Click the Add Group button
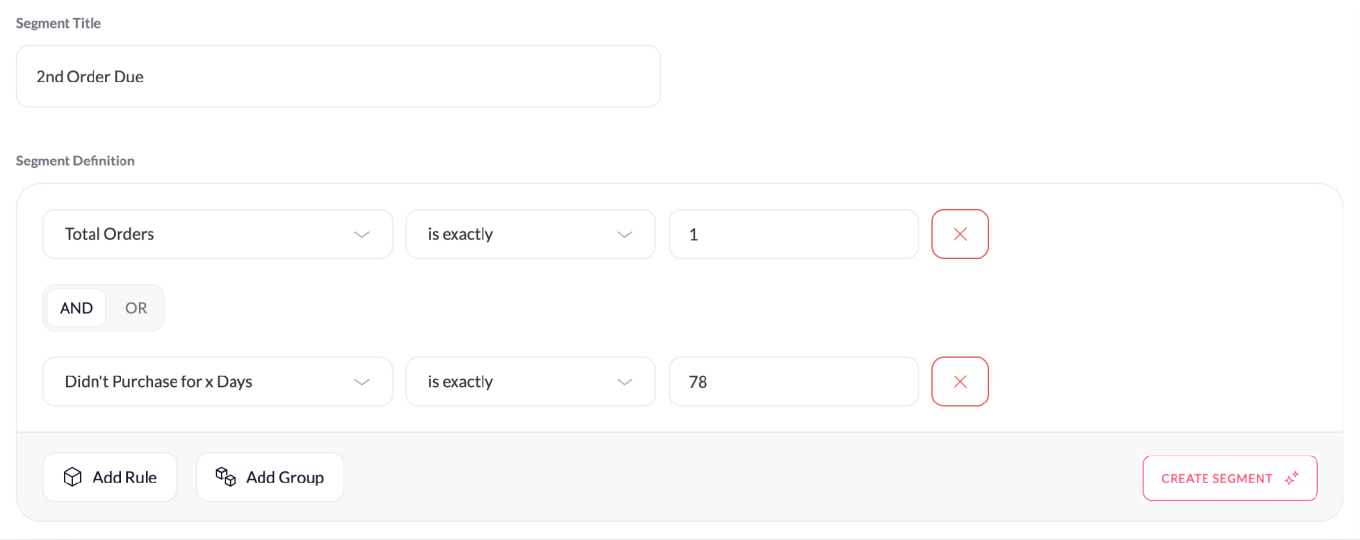The height and width of the screenshot is (540, 1360). [270, 477]
